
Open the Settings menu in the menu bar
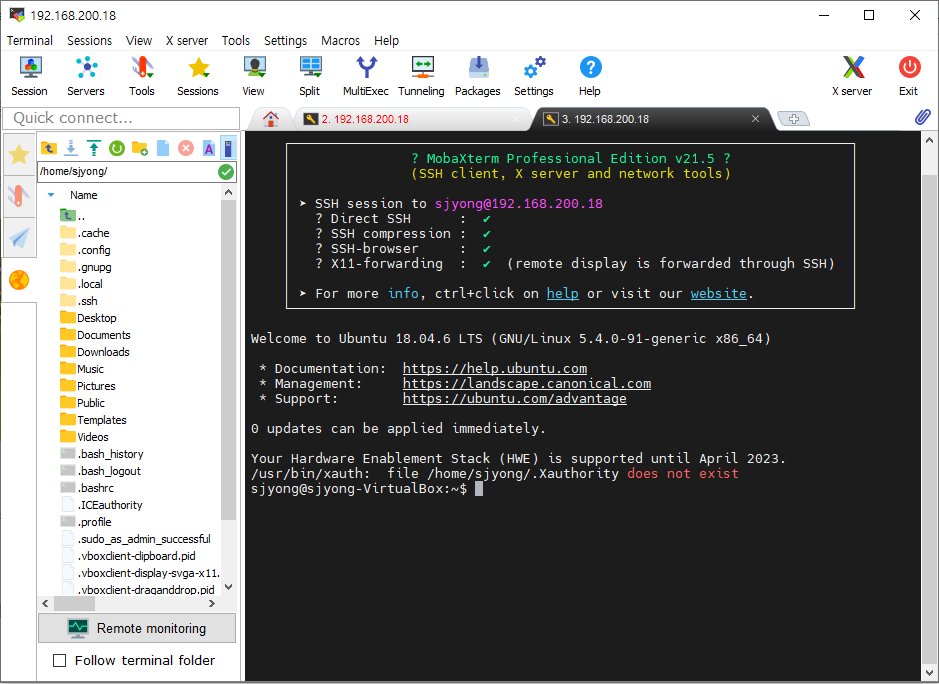[285, 40]
